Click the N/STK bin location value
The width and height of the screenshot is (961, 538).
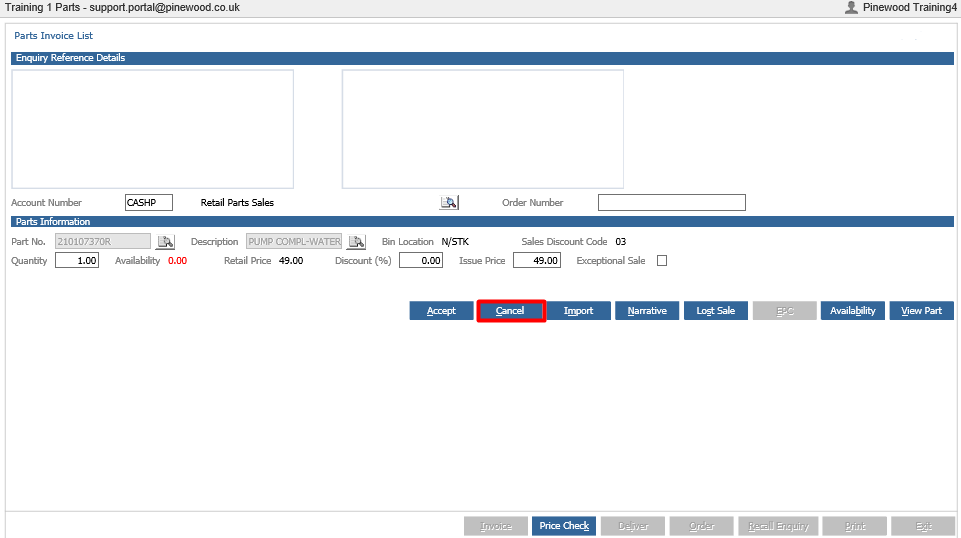coord(455,241)
